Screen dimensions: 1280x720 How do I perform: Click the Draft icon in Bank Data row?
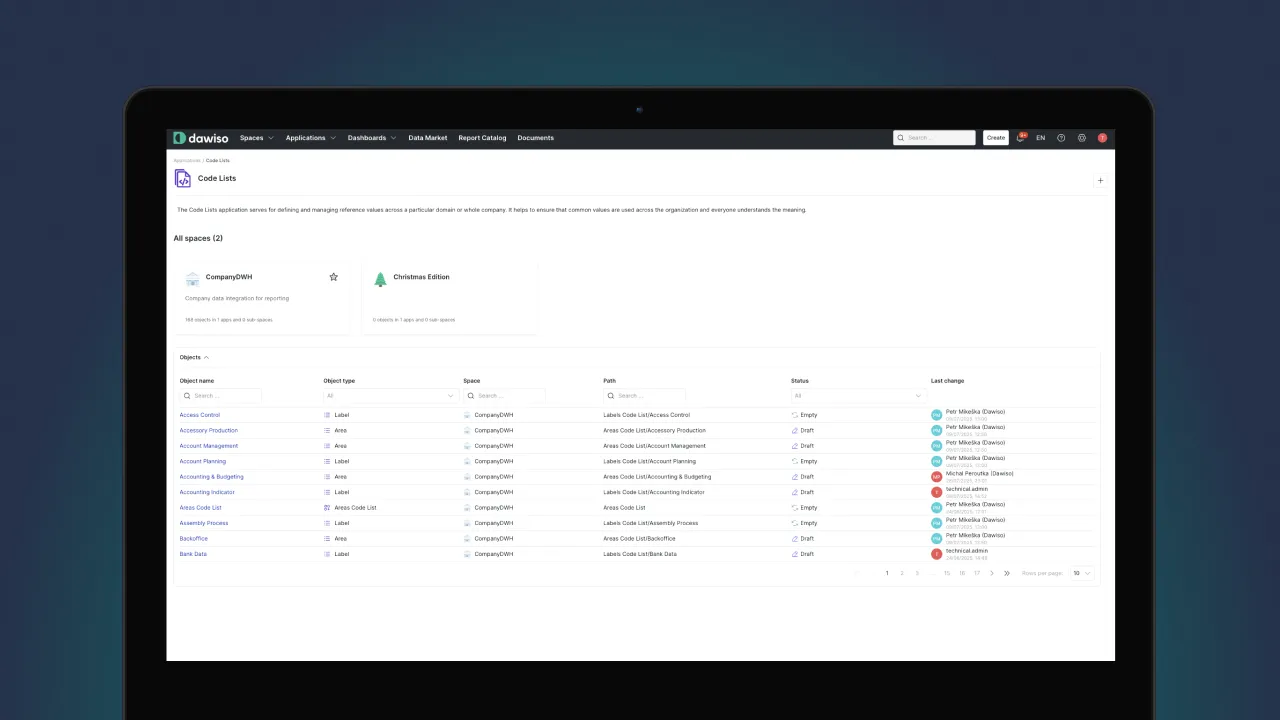tap(795, 554)
